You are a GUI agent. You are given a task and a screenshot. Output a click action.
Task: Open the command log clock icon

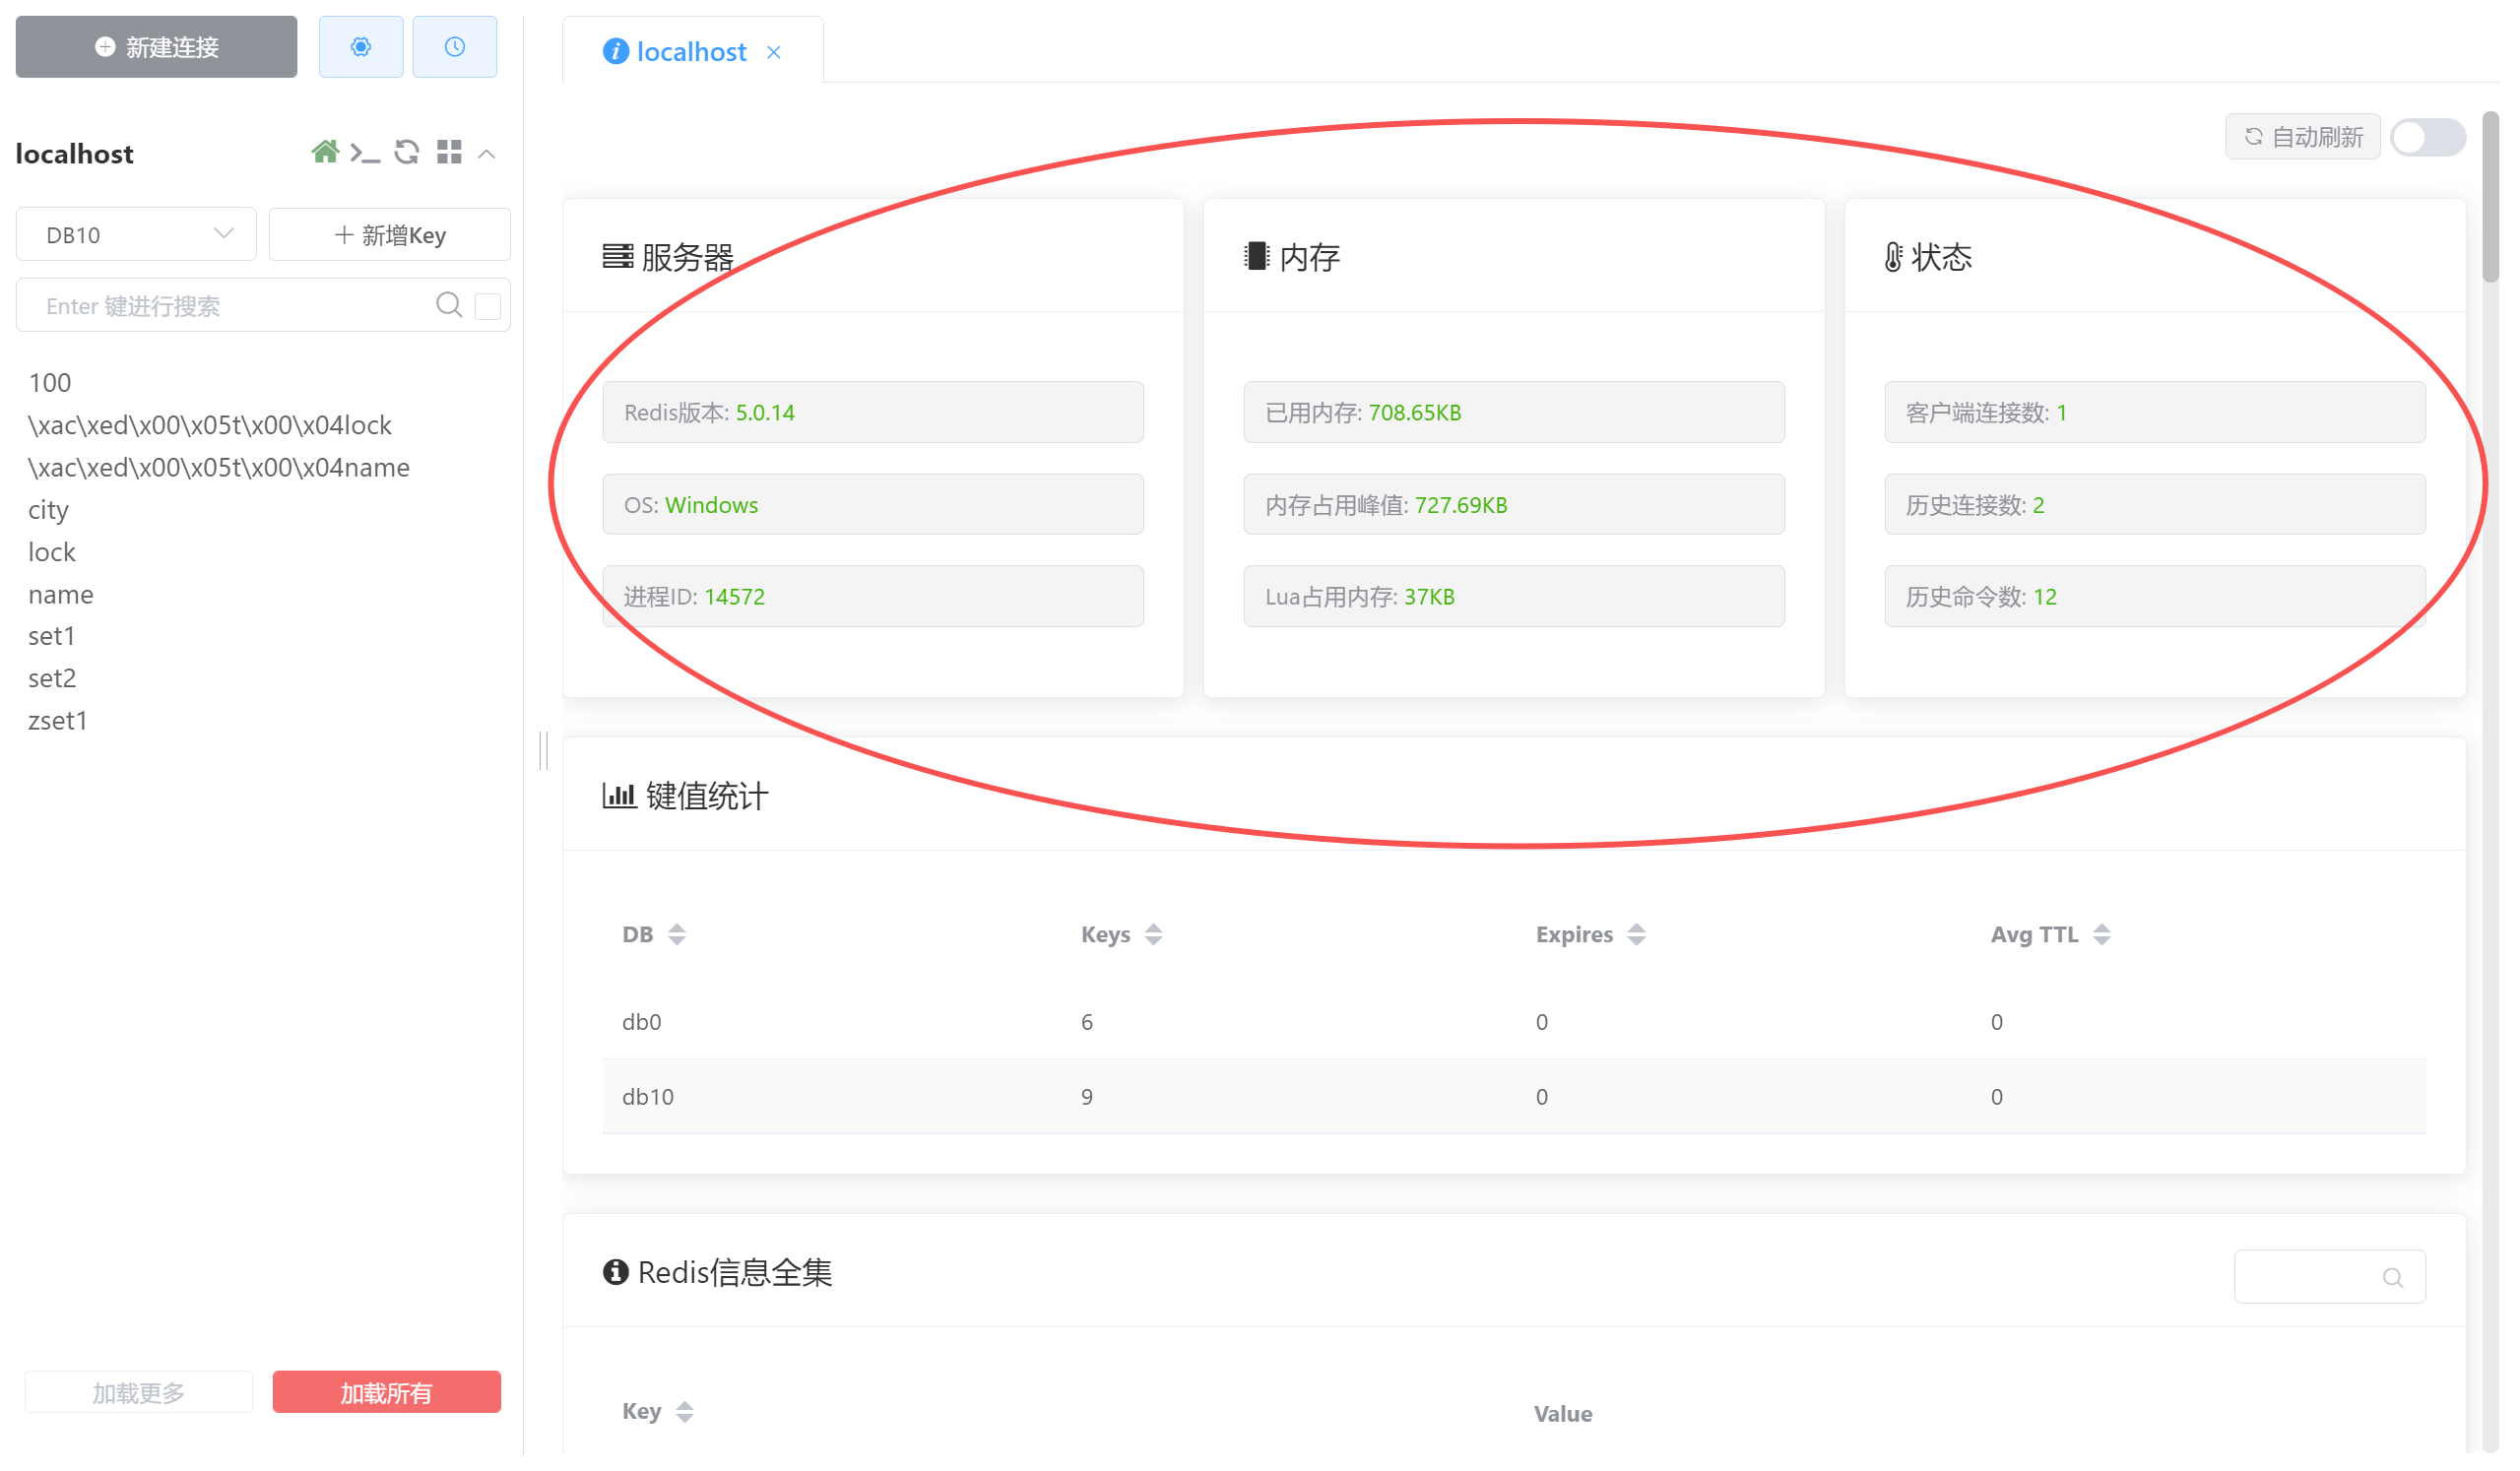pos(455,47)
